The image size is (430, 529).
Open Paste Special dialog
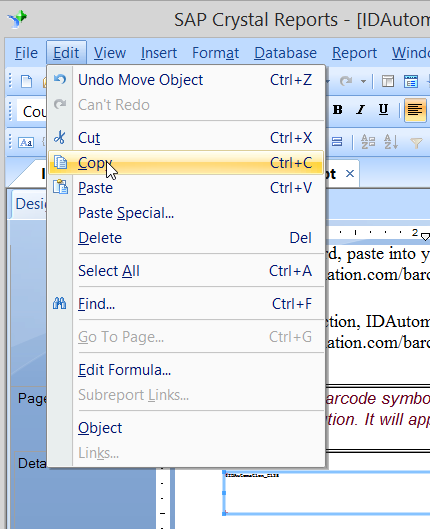(x=186, y=213)
